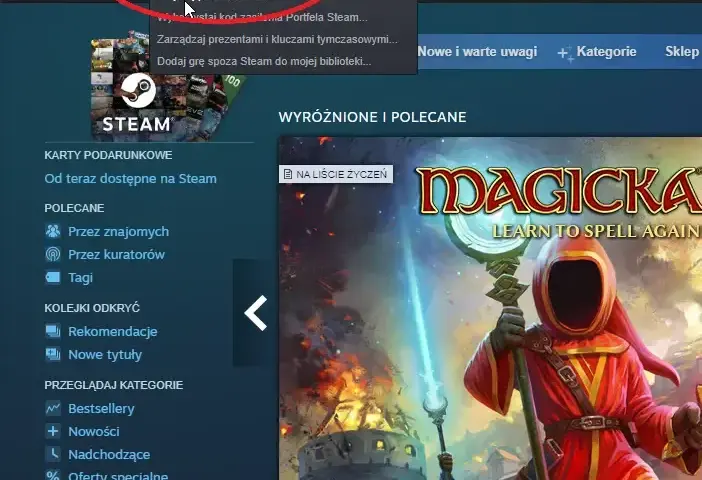The width and height of the screenshot is (702, 480).
Task: Open the Steam gift cards thumbnail
Action: (x=166, y=86)
